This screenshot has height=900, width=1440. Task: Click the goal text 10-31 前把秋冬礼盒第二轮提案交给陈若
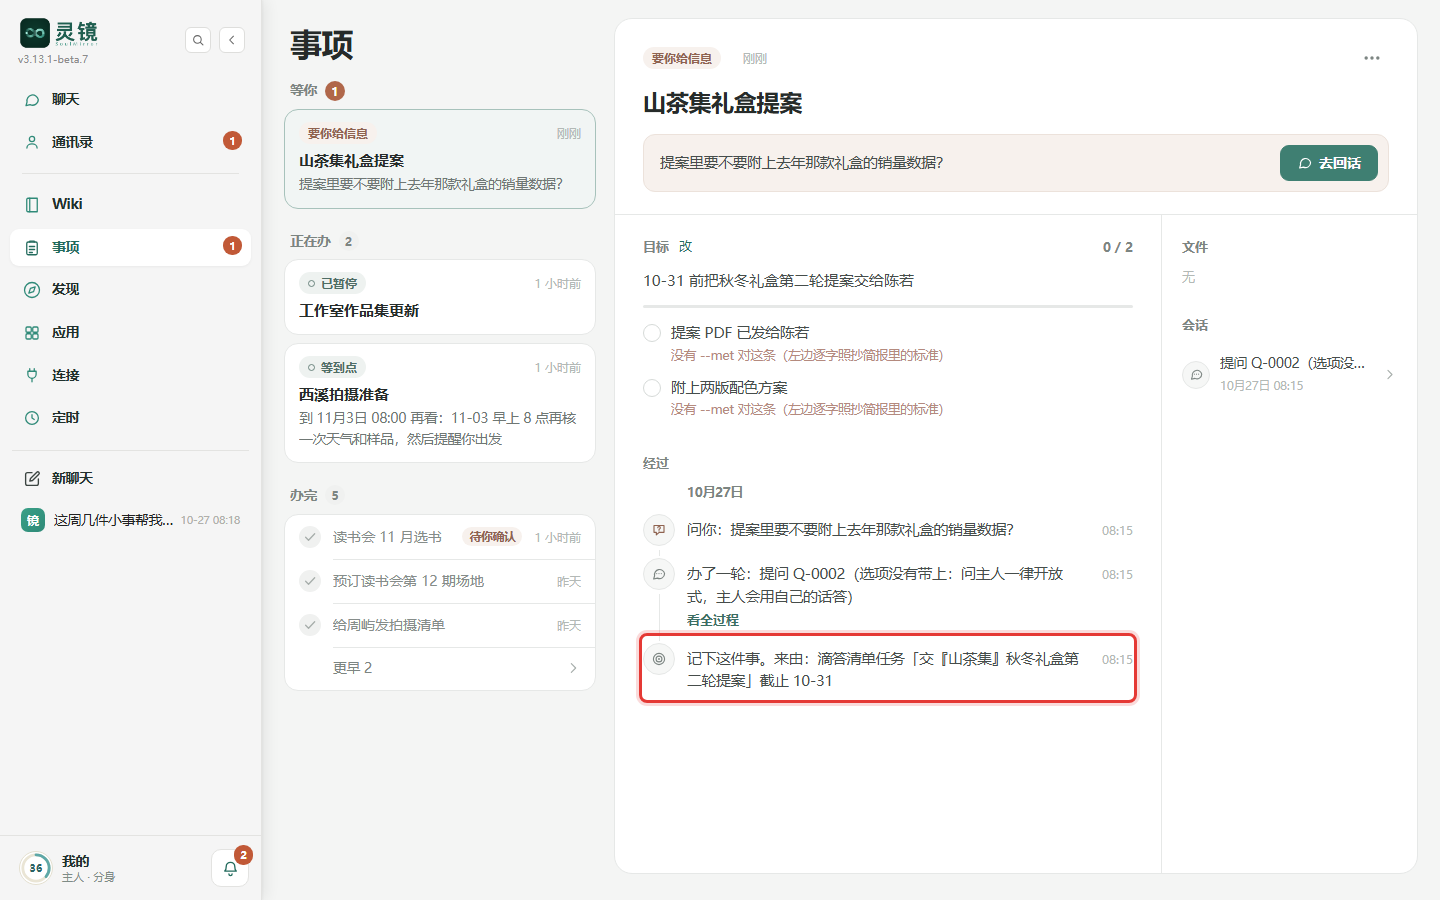(778, 281)
